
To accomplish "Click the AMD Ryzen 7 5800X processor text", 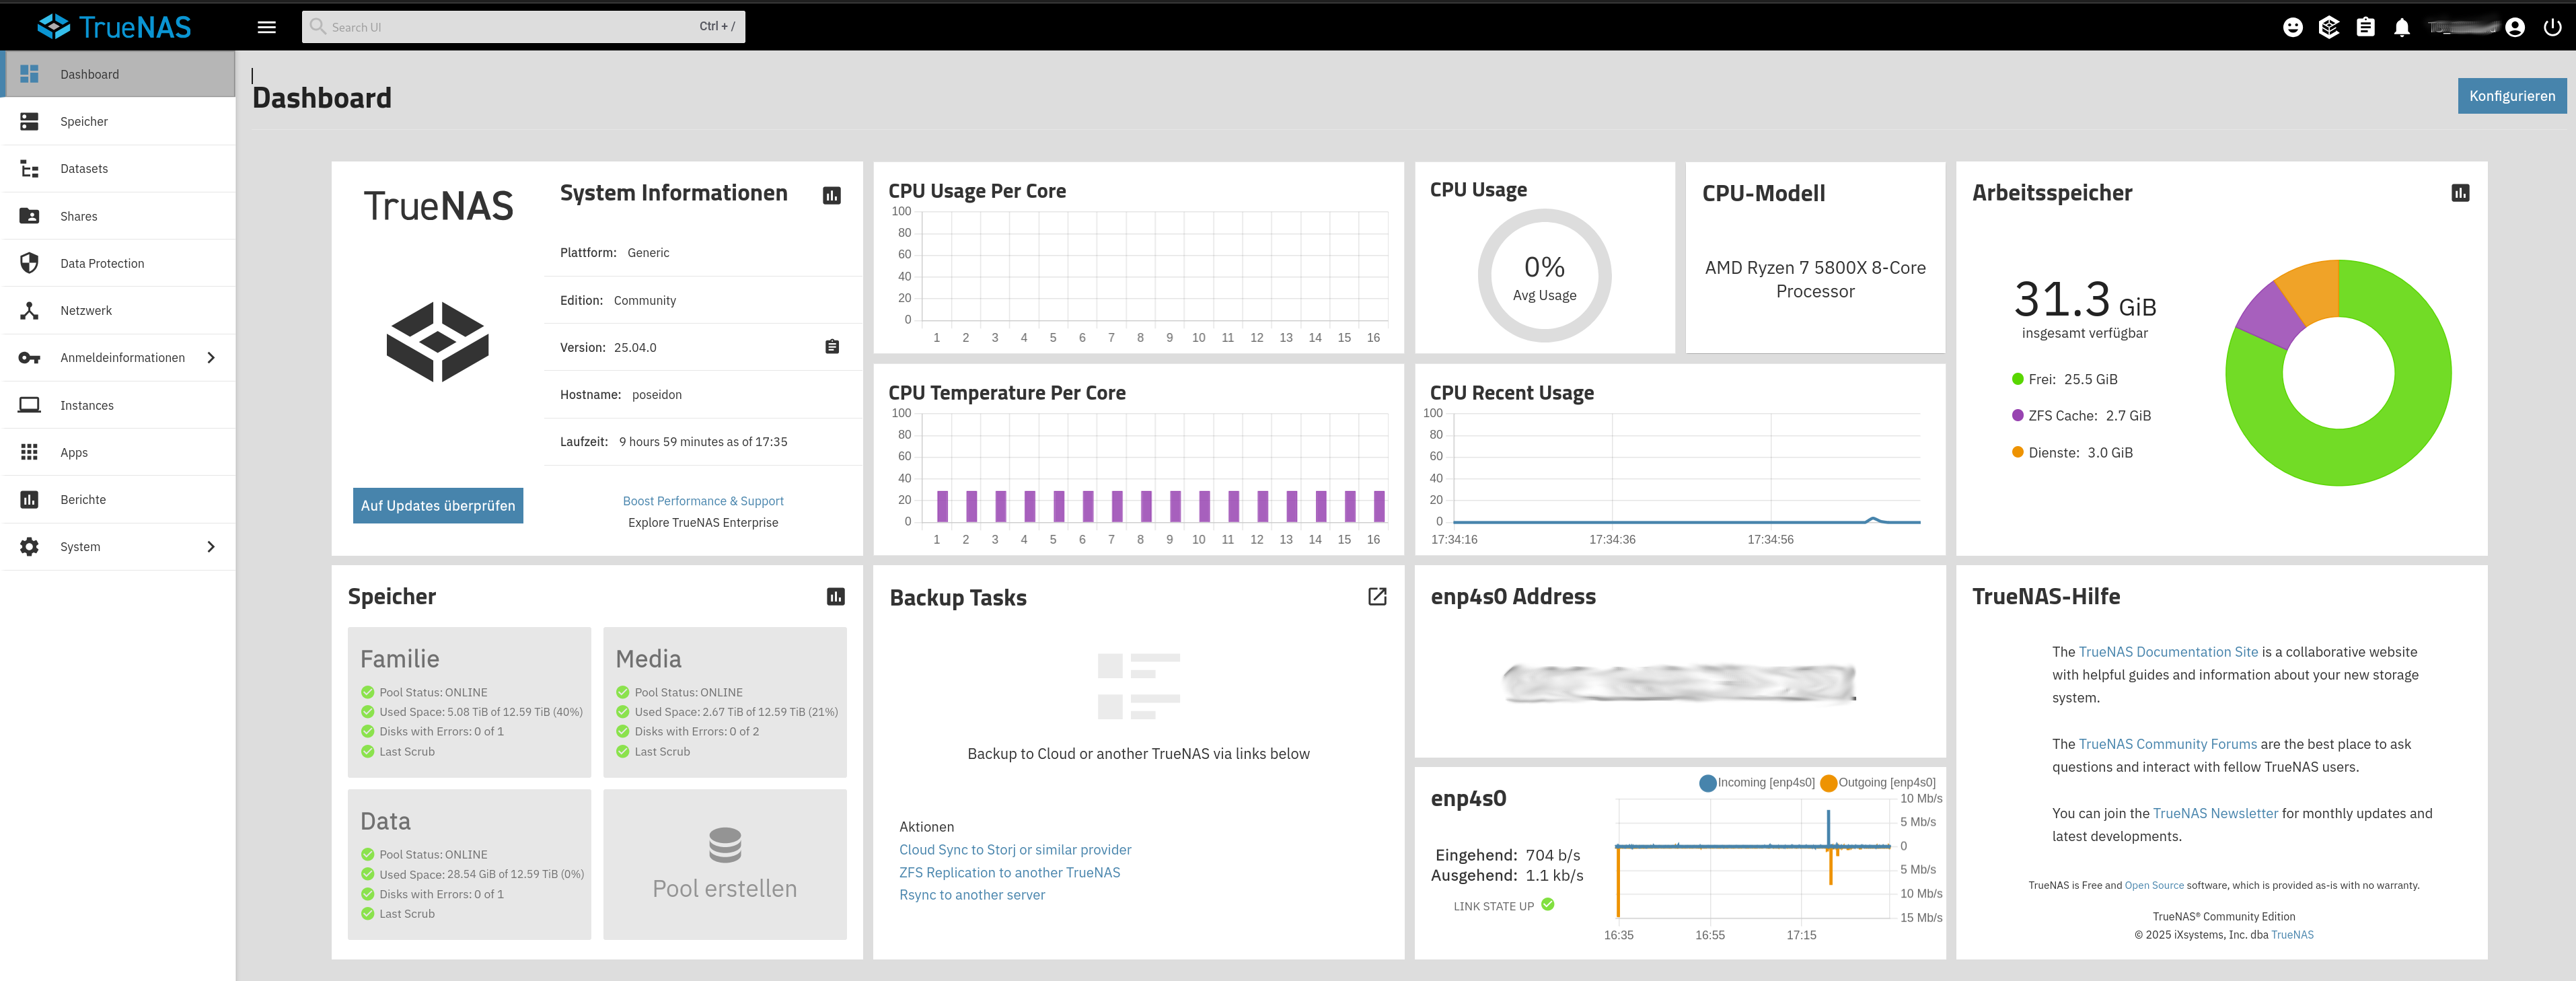I will click(x=1815, y=280).
